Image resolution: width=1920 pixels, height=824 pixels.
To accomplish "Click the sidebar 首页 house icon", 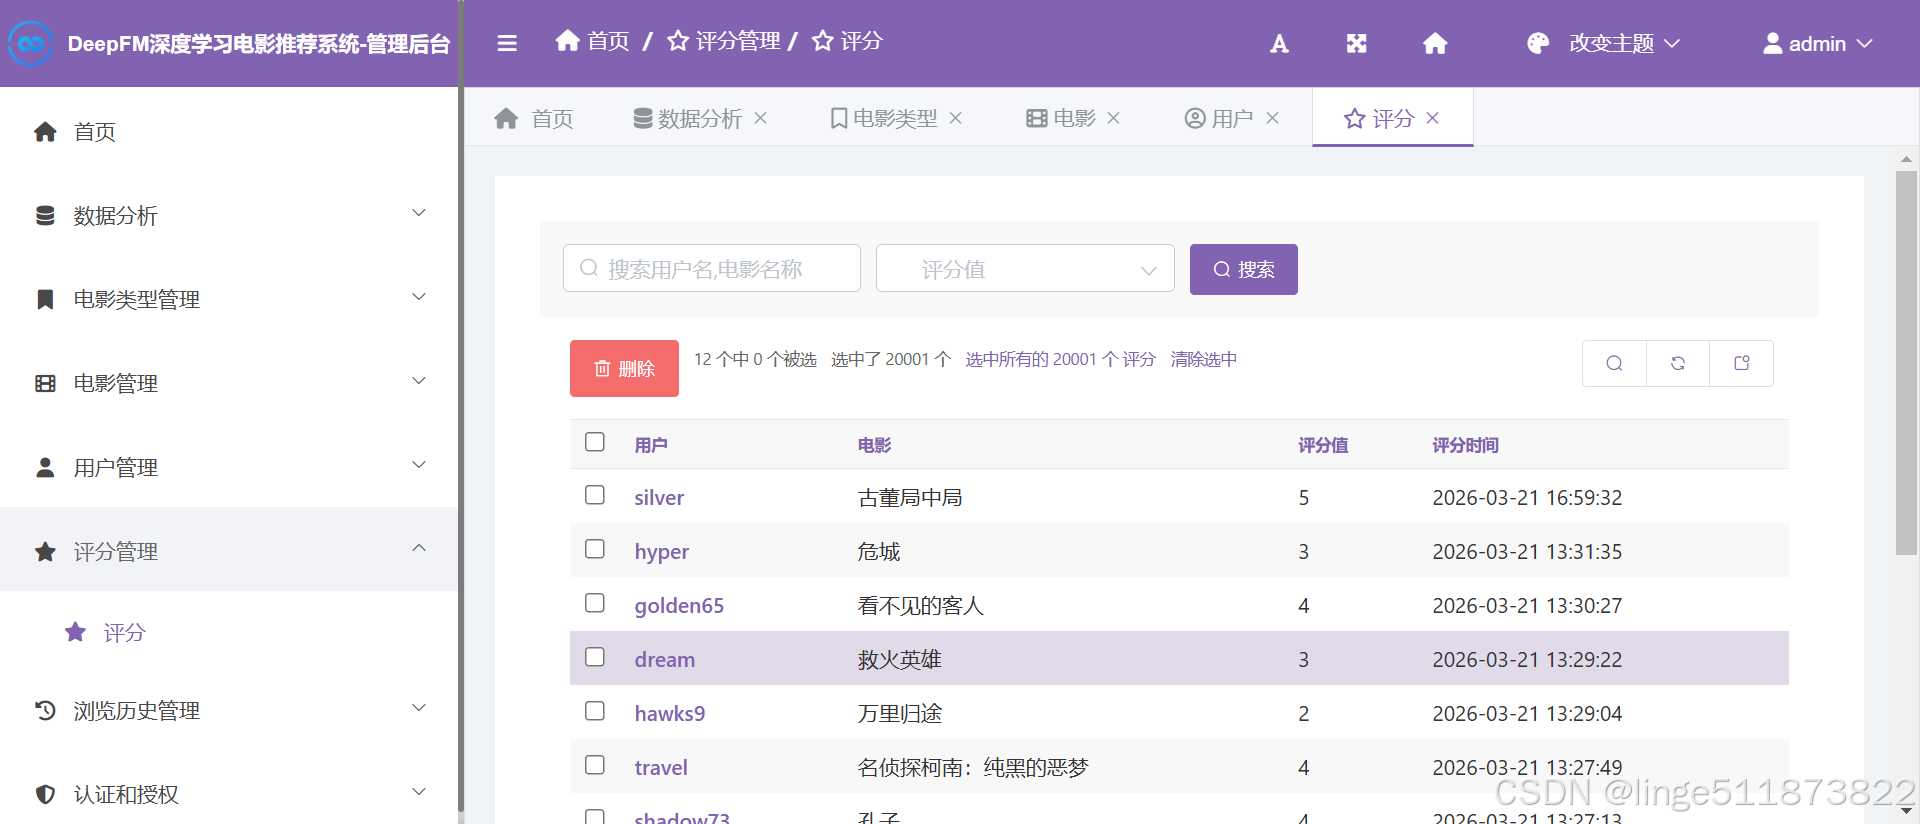I will coord(45,131).
